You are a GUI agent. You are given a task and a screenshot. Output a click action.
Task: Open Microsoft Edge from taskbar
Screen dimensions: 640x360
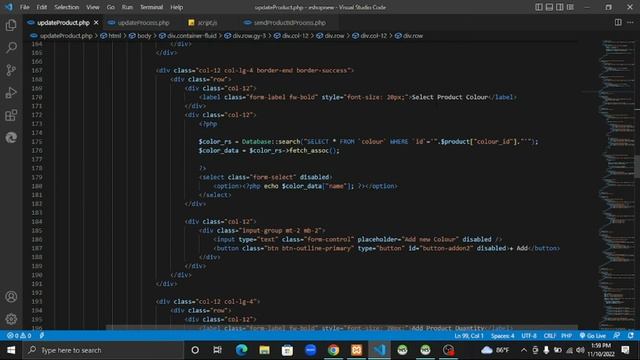(x=241, y=350)
